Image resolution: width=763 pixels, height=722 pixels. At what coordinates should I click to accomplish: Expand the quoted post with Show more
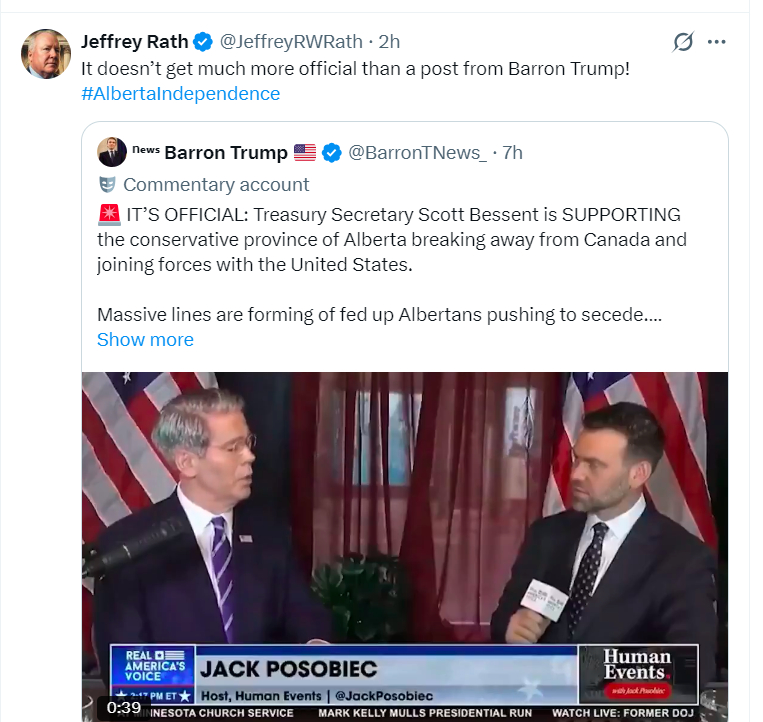pos(145,340)
